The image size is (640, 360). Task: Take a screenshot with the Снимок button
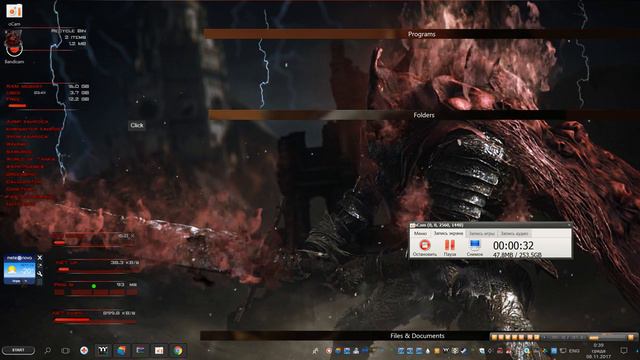click(475, 247)
